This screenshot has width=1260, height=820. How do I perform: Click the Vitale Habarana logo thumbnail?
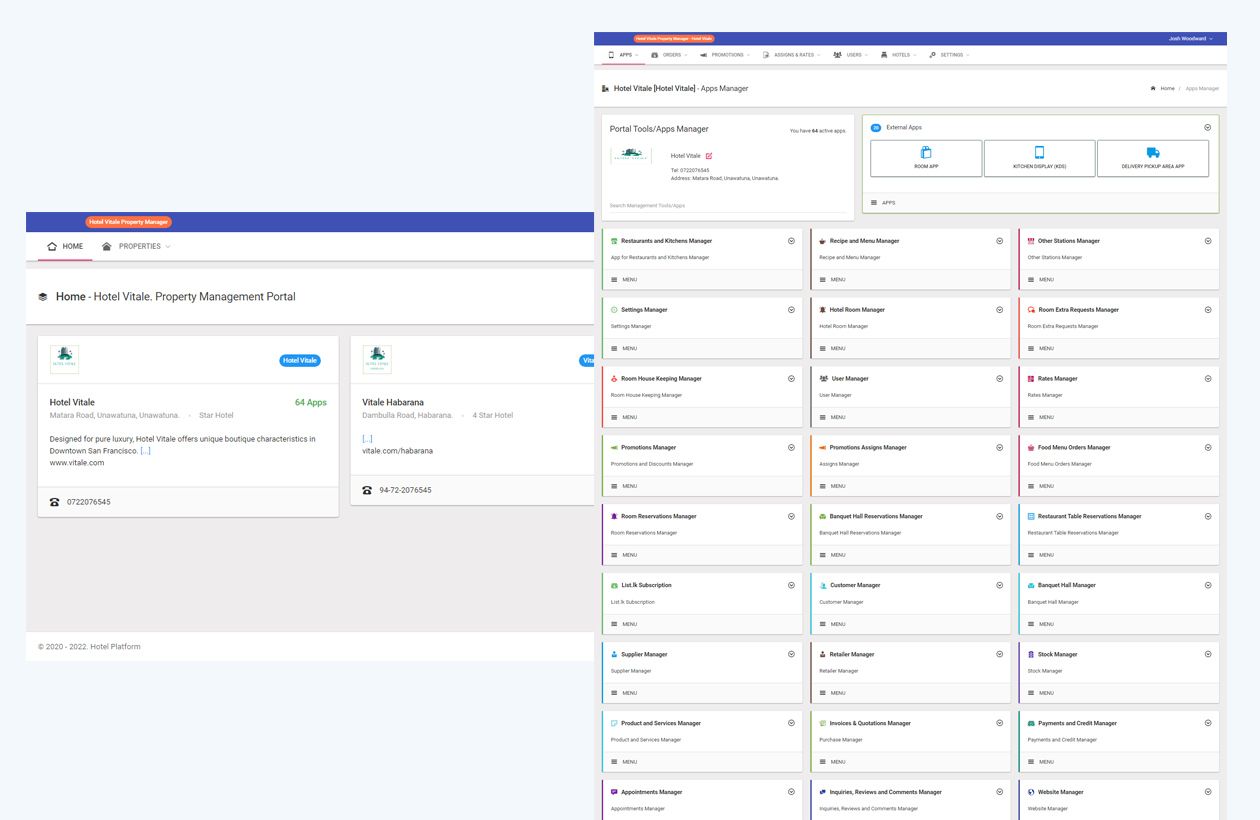tap(377, 360)
